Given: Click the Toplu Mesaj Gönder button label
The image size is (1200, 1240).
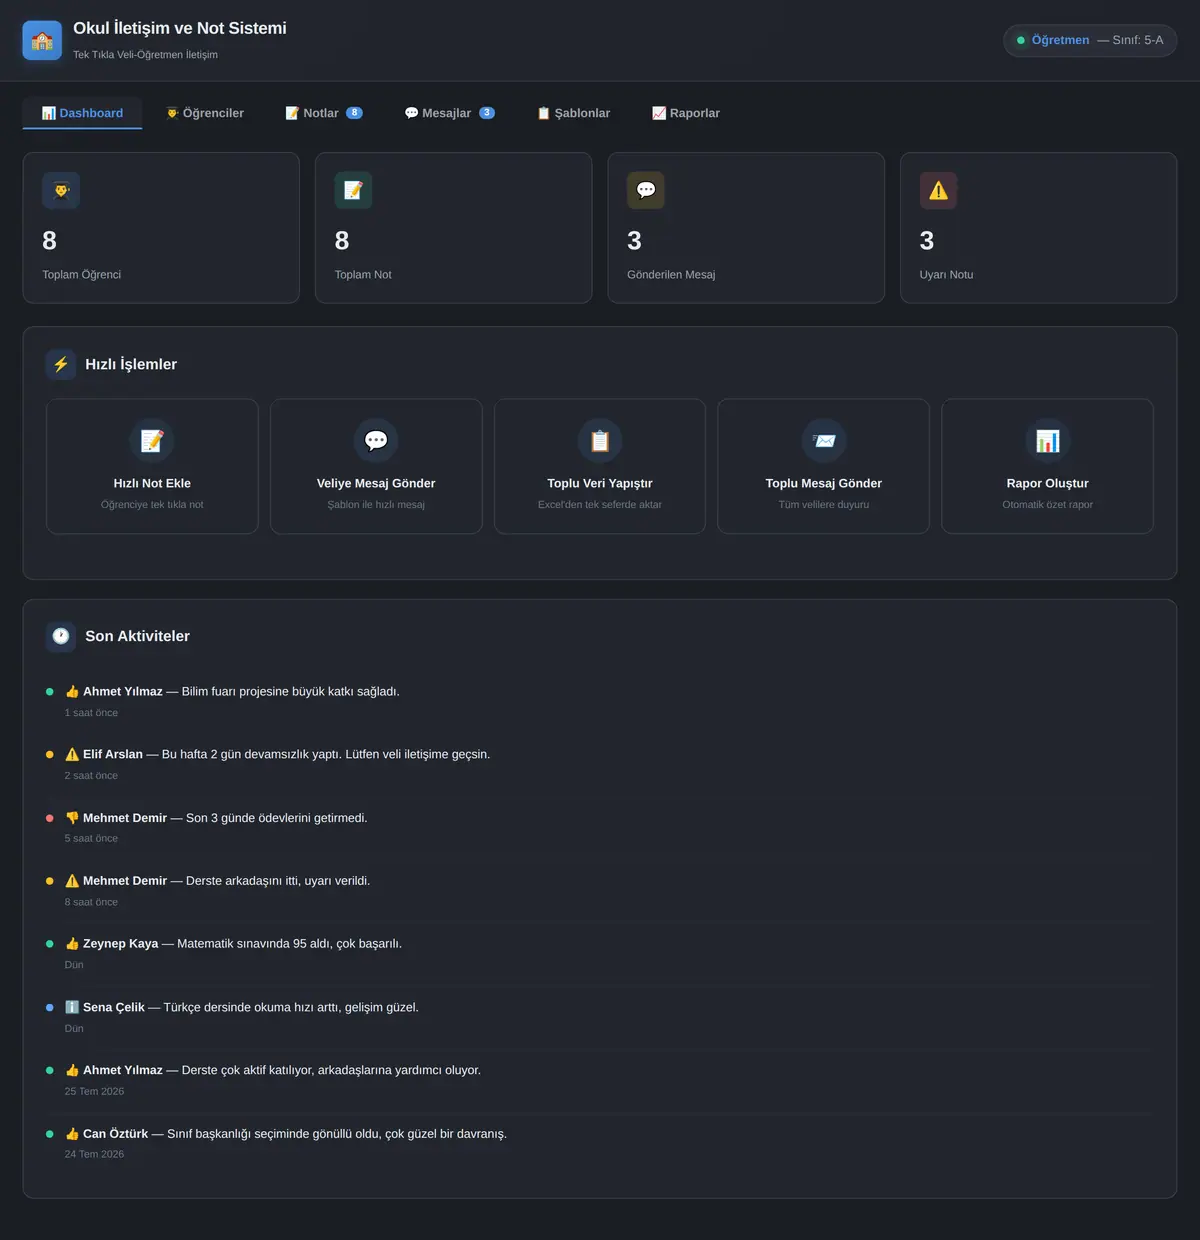Looking at the screenshot, I should [824, 483].
